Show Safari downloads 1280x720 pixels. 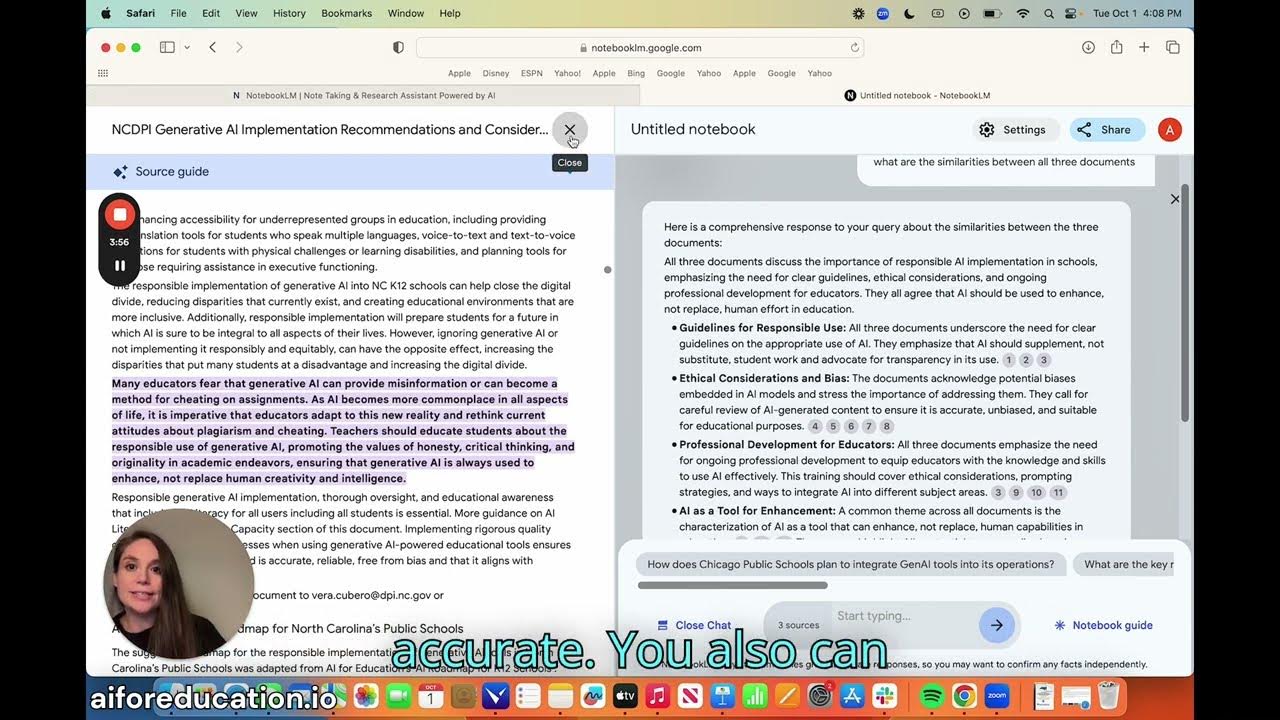pos(1088,47)
